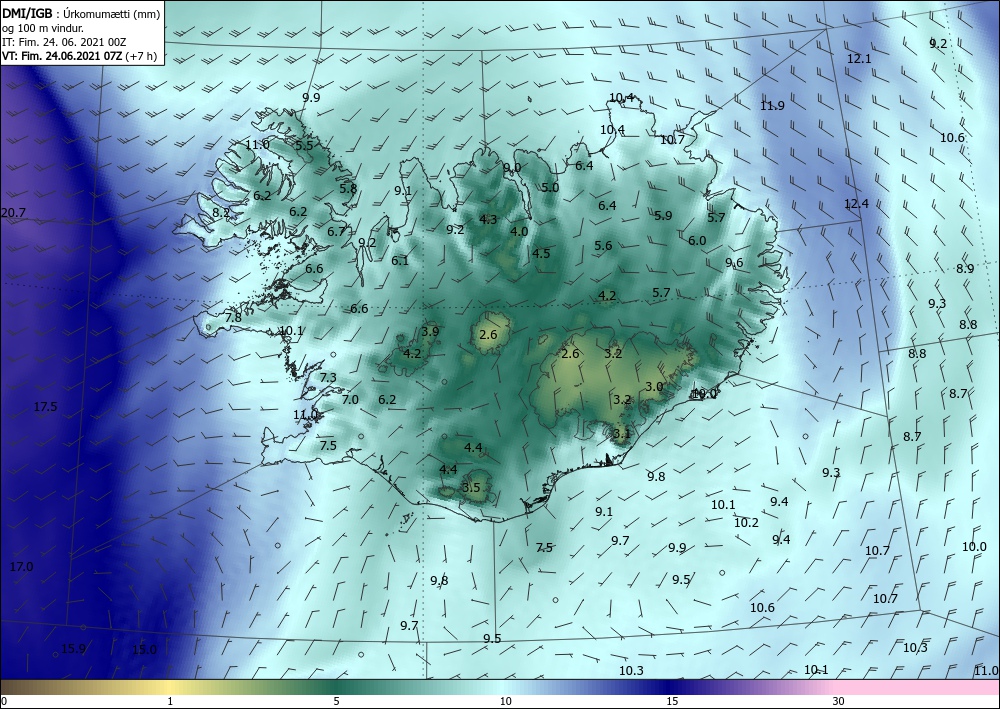Click the value 7.3 on the map

click(x=328, y=378)
